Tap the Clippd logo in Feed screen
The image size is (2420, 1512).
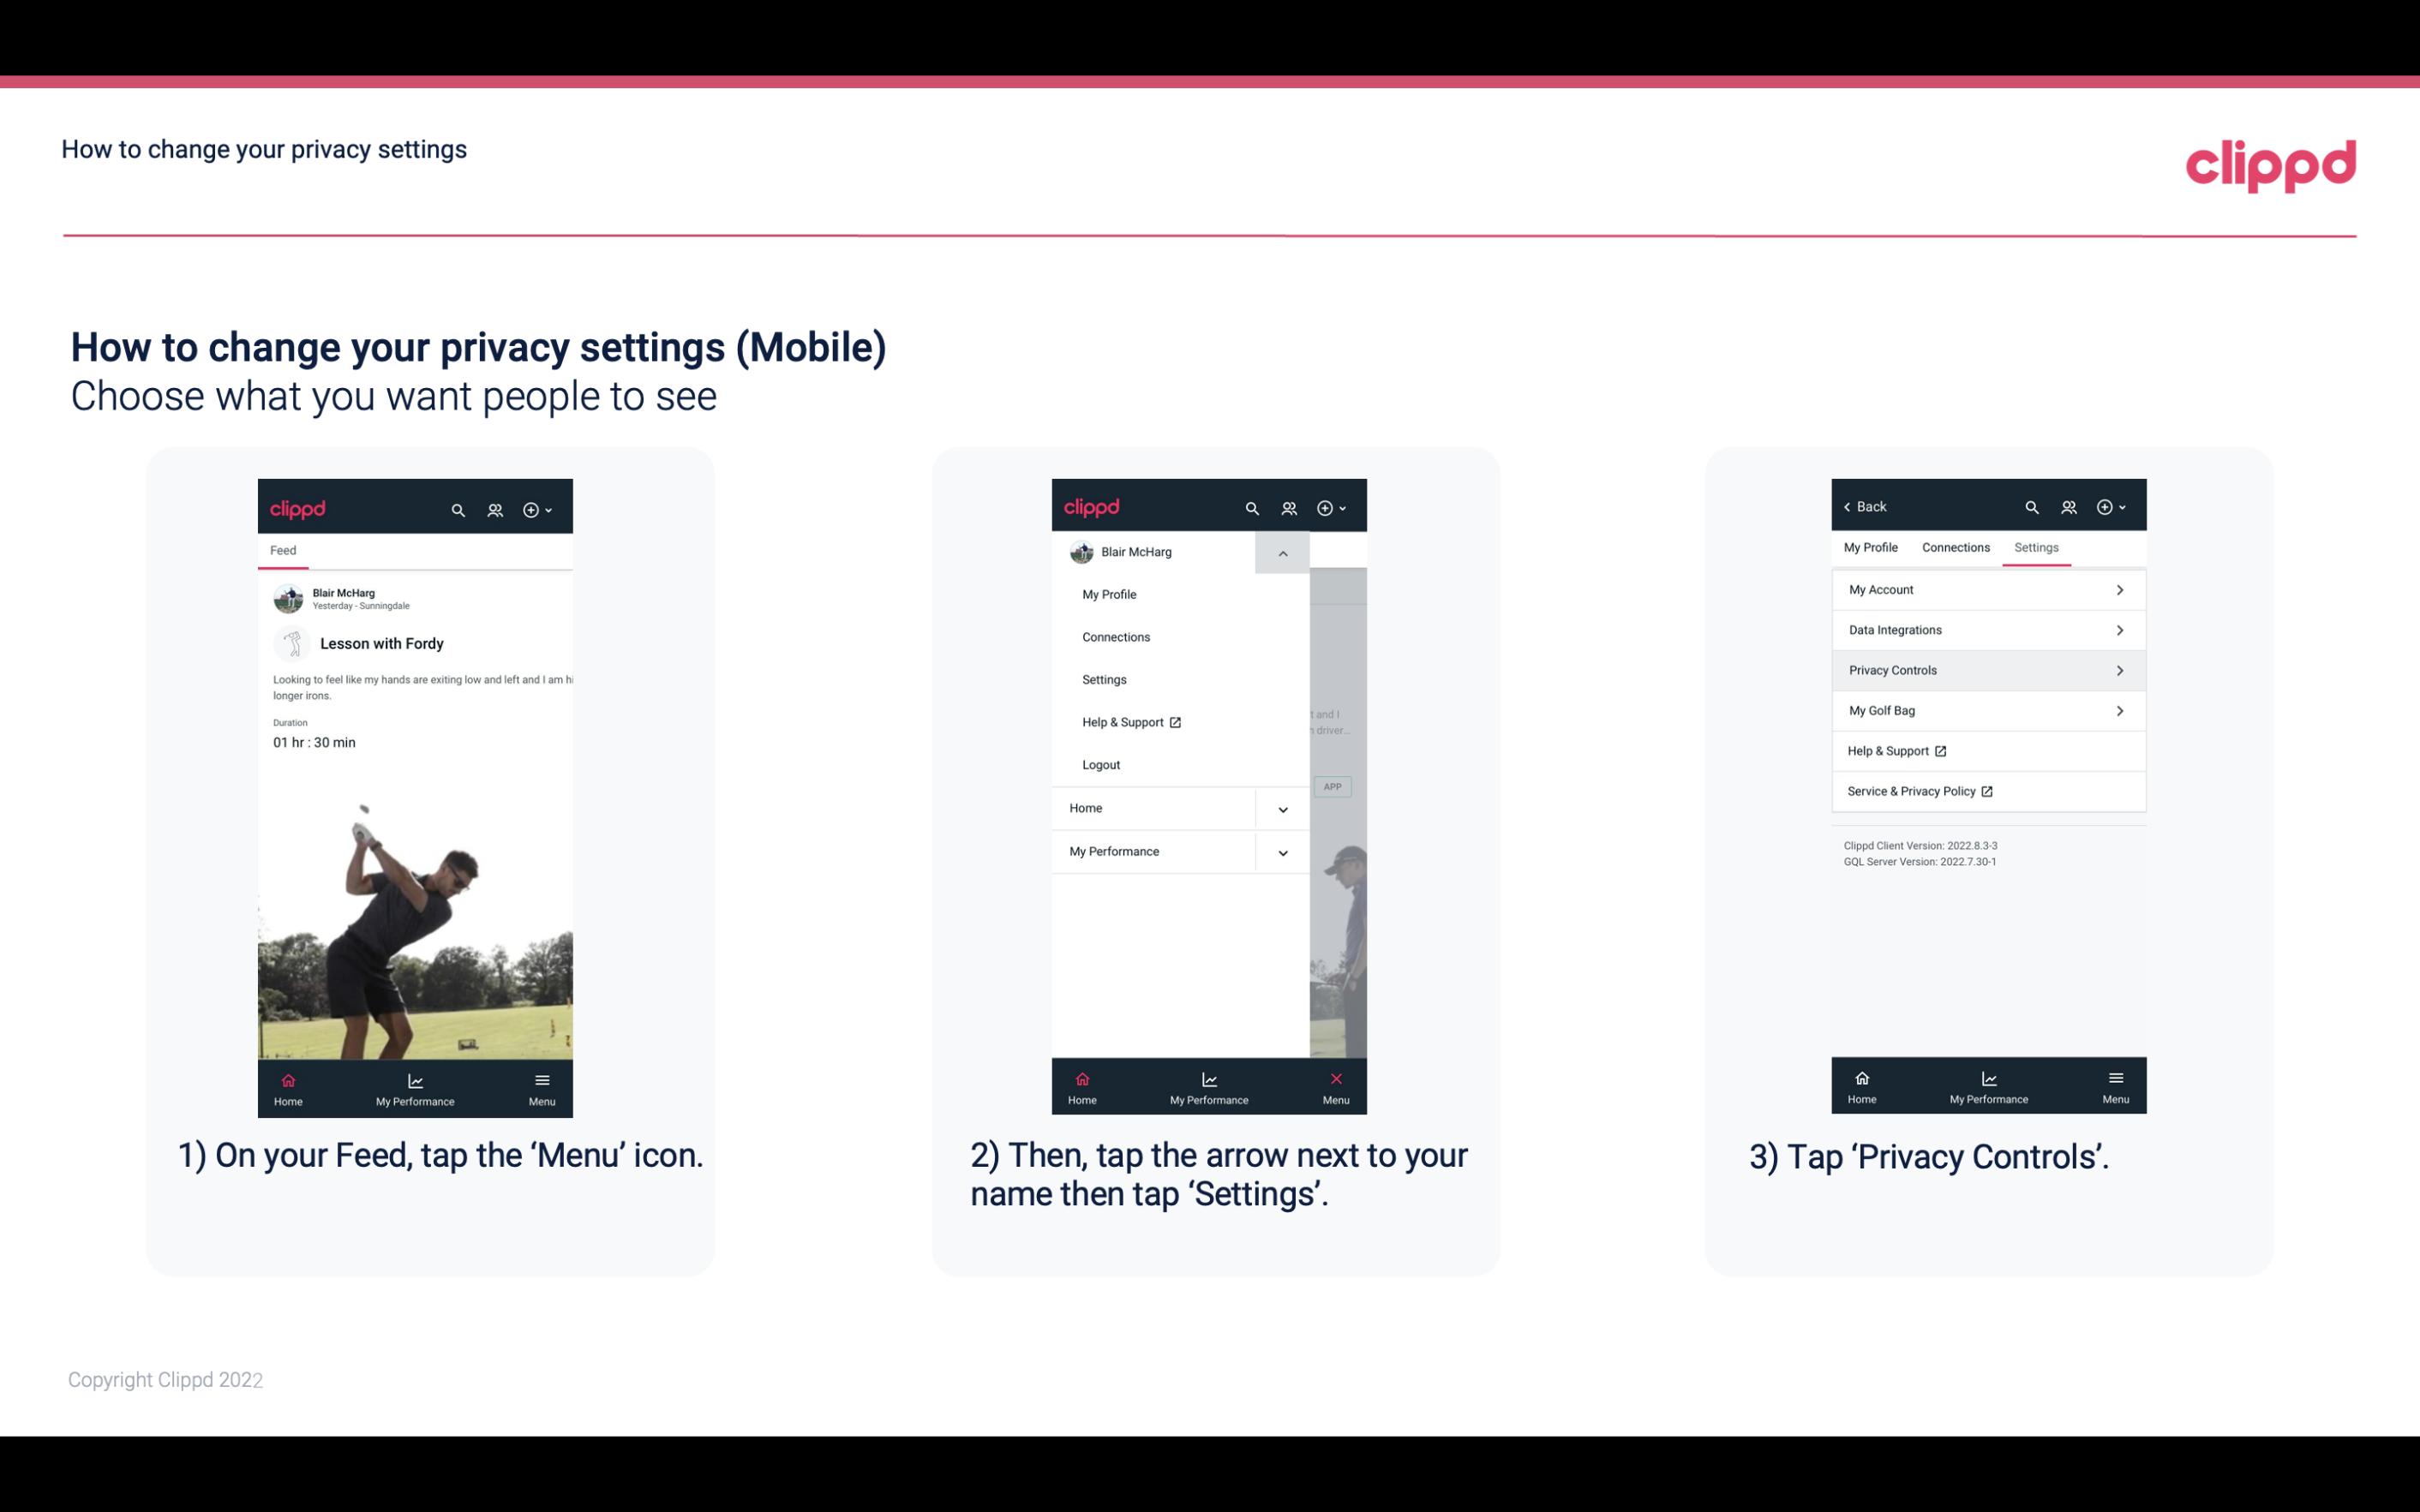[298, 507]
